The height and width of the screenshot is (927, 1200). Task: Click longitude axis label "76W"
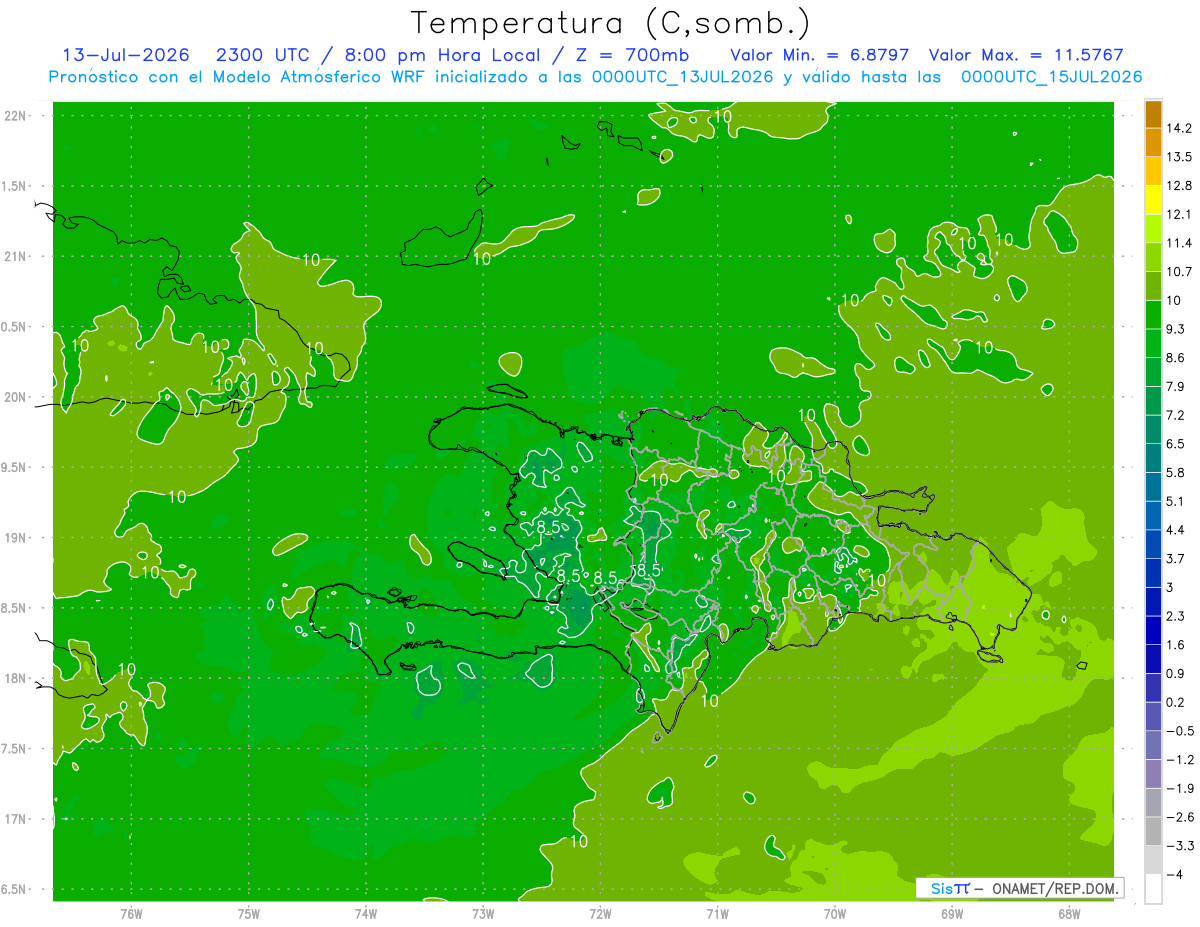click(x=131, y=914)
